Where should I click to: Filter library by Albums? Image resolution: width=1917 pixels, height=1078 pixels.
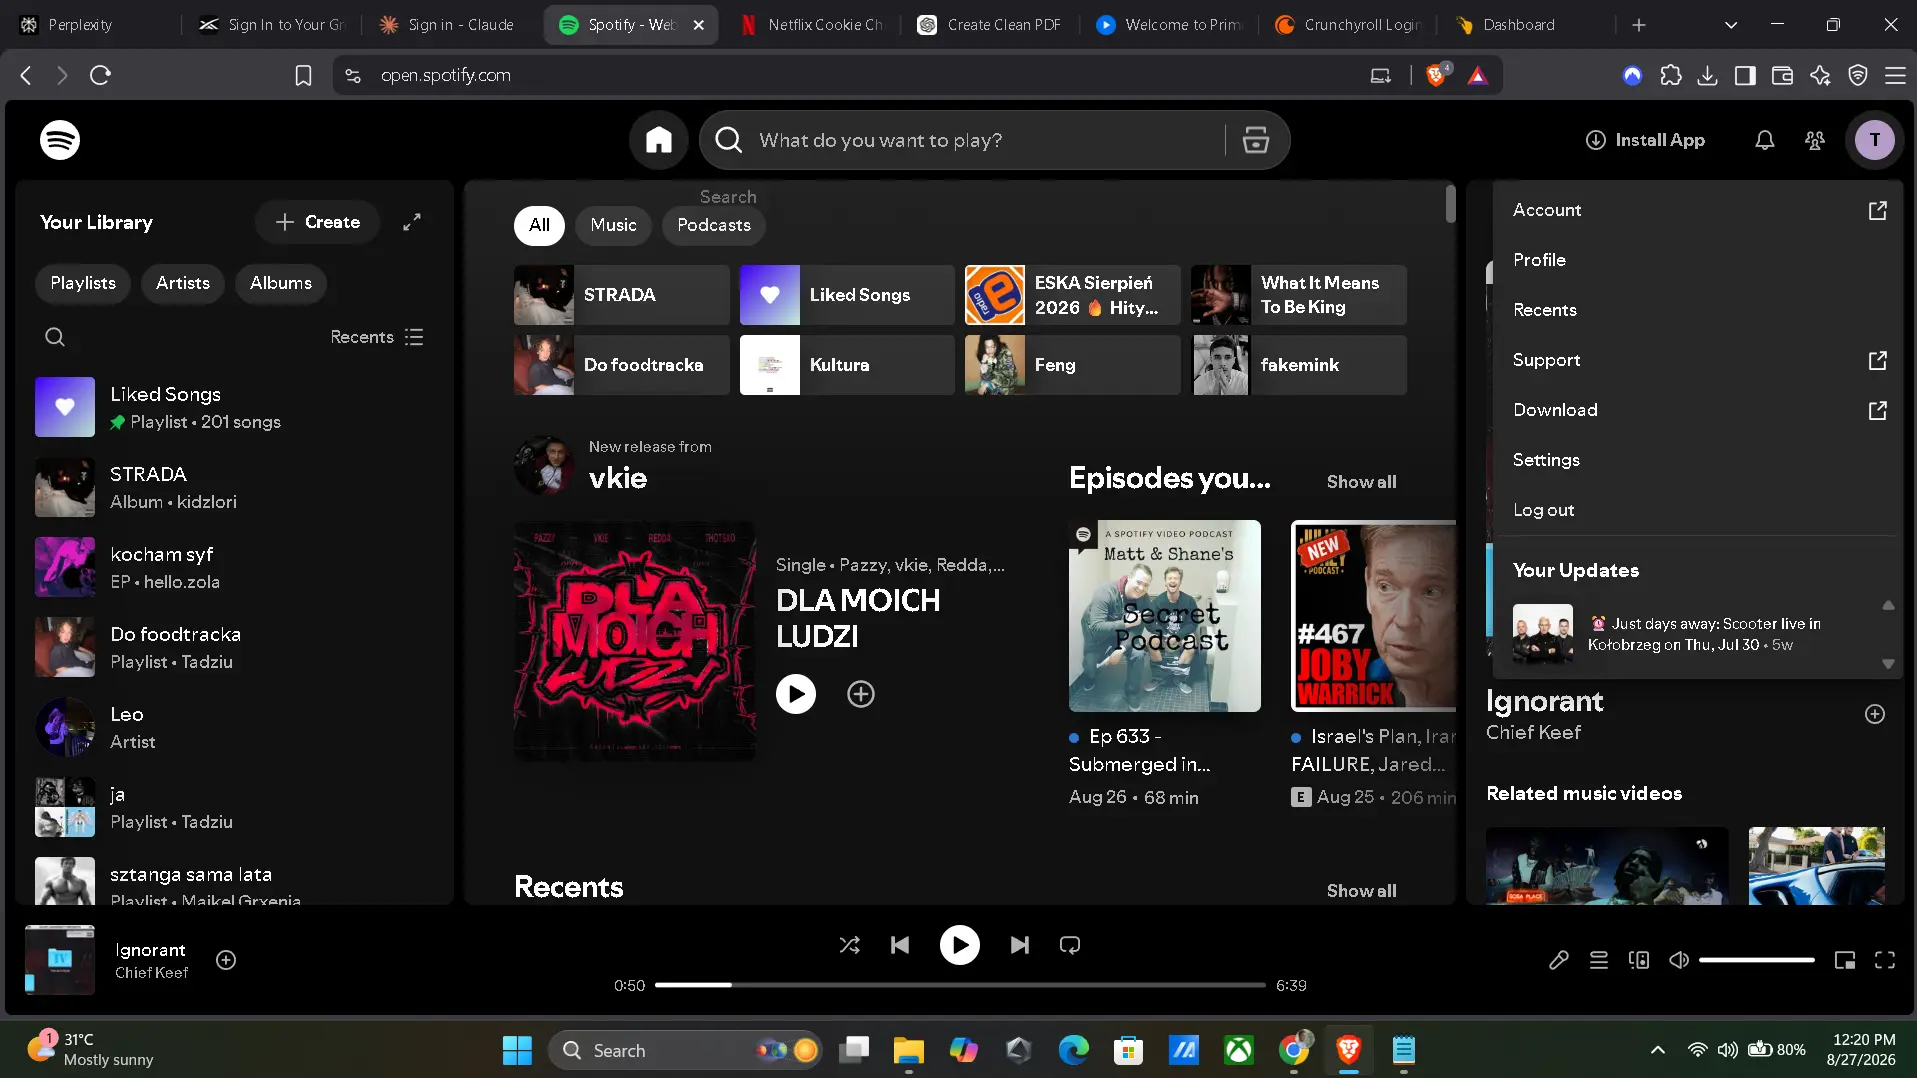[281, 283]
